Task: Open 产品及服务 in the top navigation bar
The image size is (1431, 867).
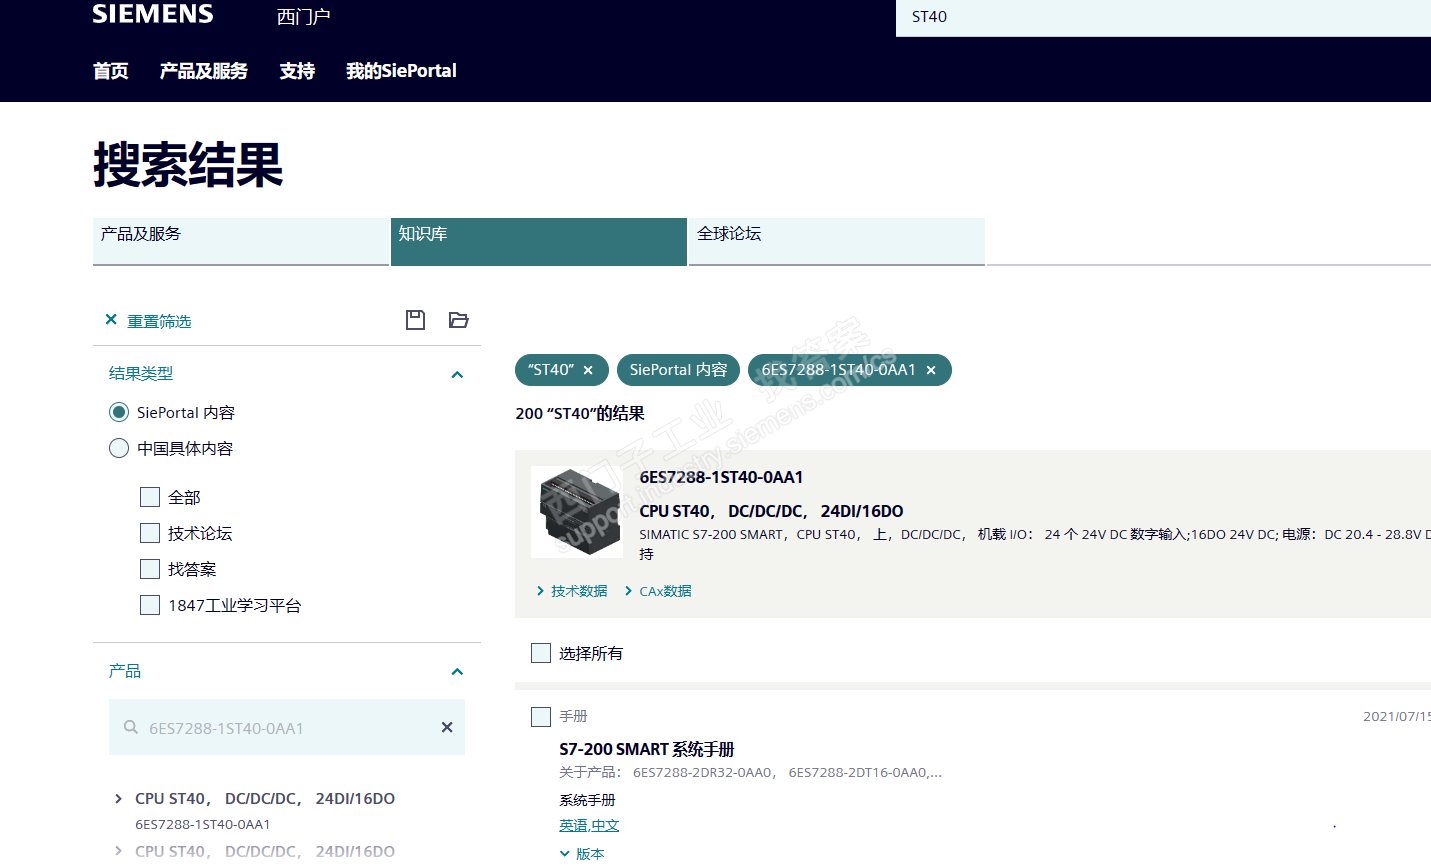Action: (204, 71)
